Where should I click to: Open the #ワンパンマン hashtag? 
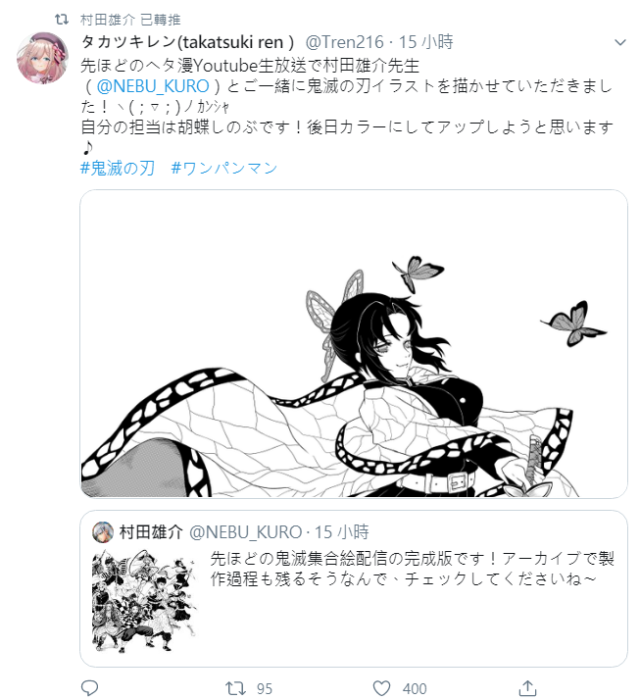pos(224,168)
